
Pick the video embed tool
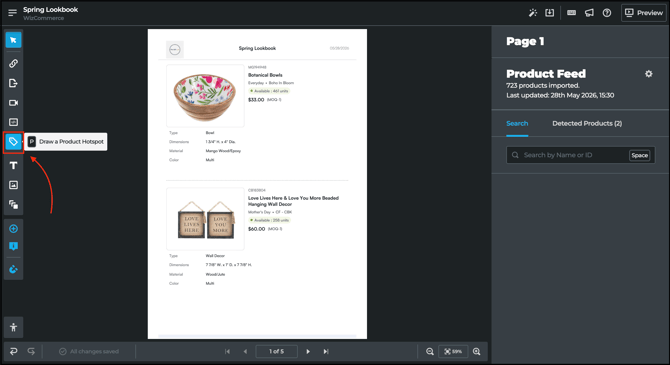[13, 103]
